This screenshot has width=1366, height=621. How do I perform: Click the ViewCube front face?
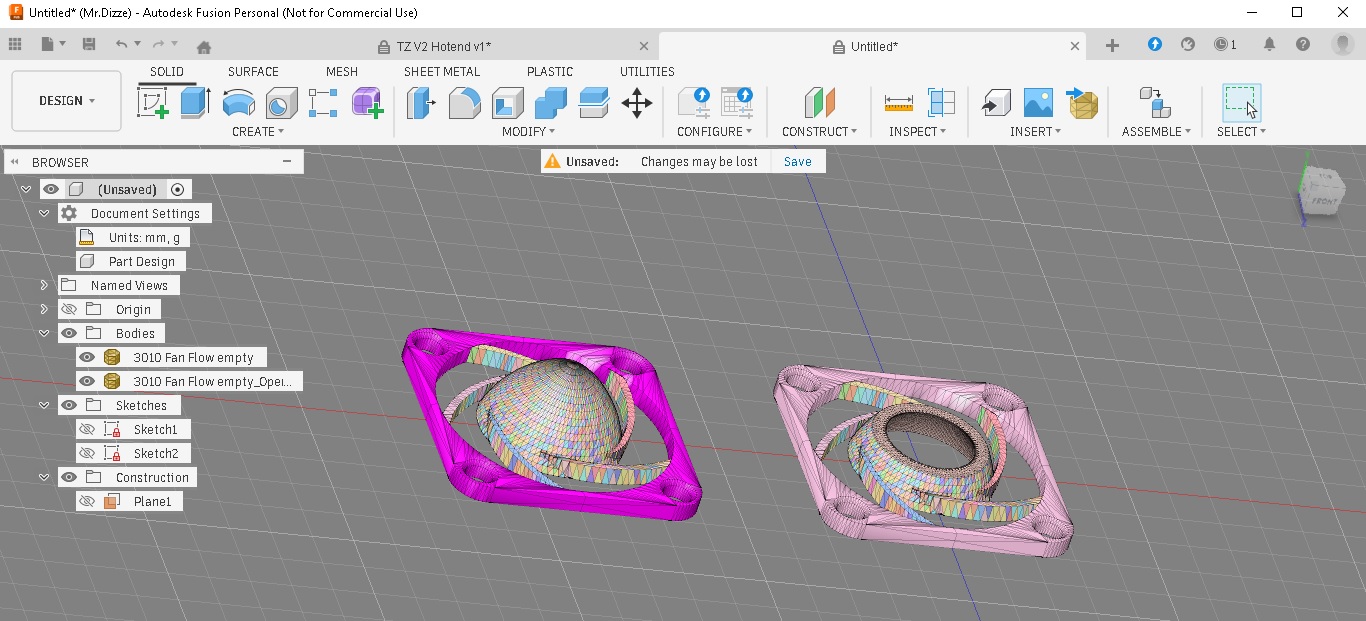click(1323, 200)
